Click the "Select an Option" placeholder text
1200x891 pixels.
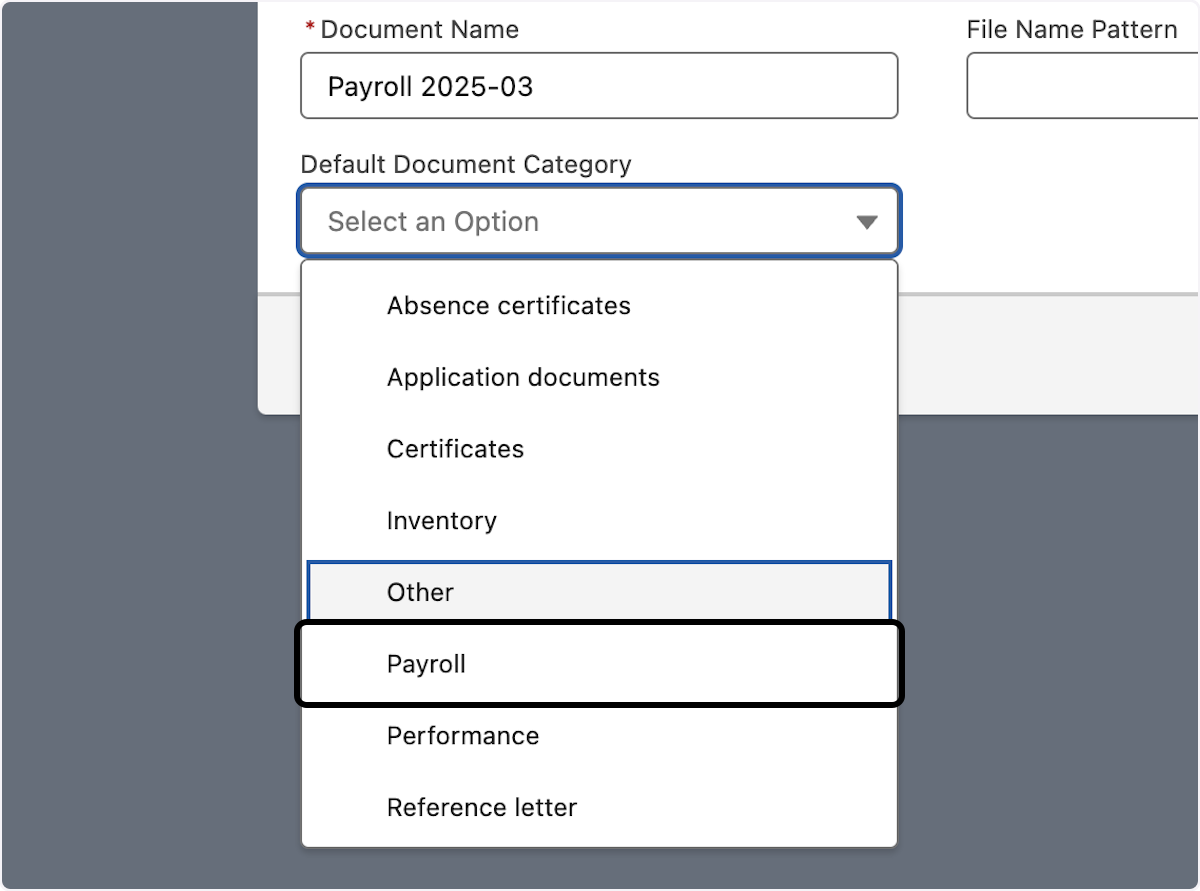point(433,222)
